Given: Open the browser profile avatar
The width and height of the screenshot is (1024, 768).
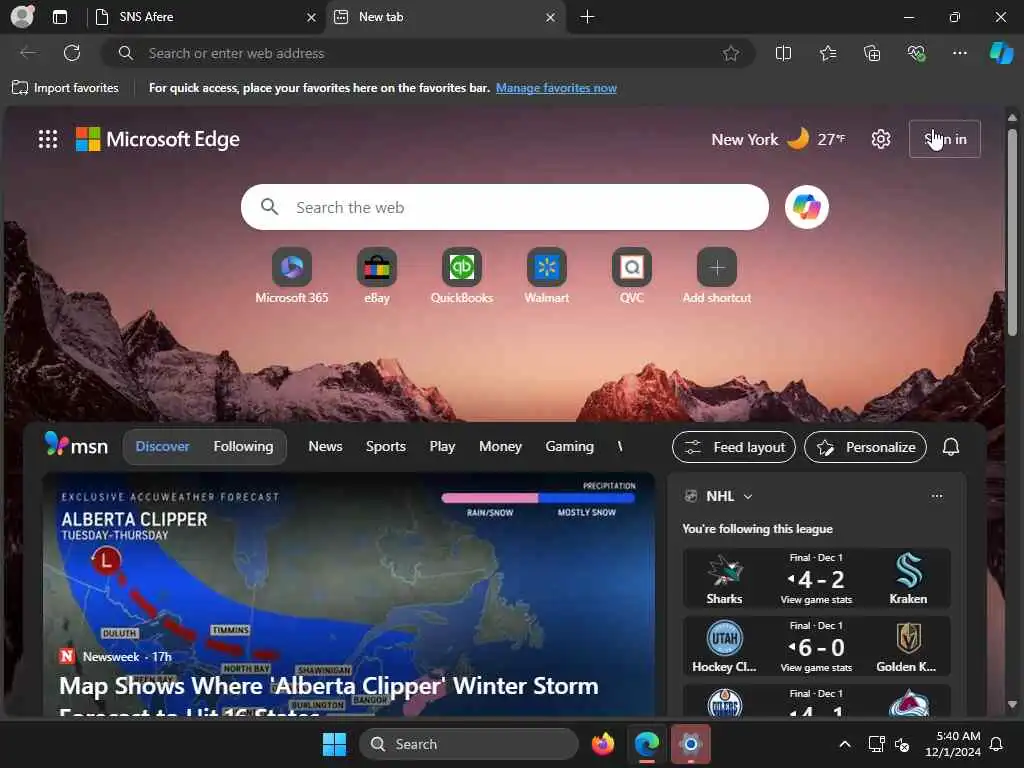Looking at the screenshot, I should click(22, 16).
